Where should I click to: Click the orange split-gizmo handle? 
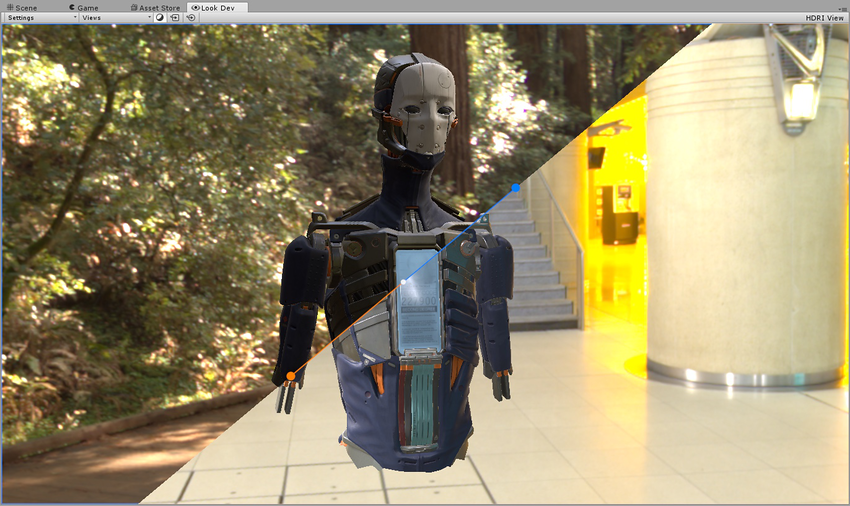tap(291, 376)
